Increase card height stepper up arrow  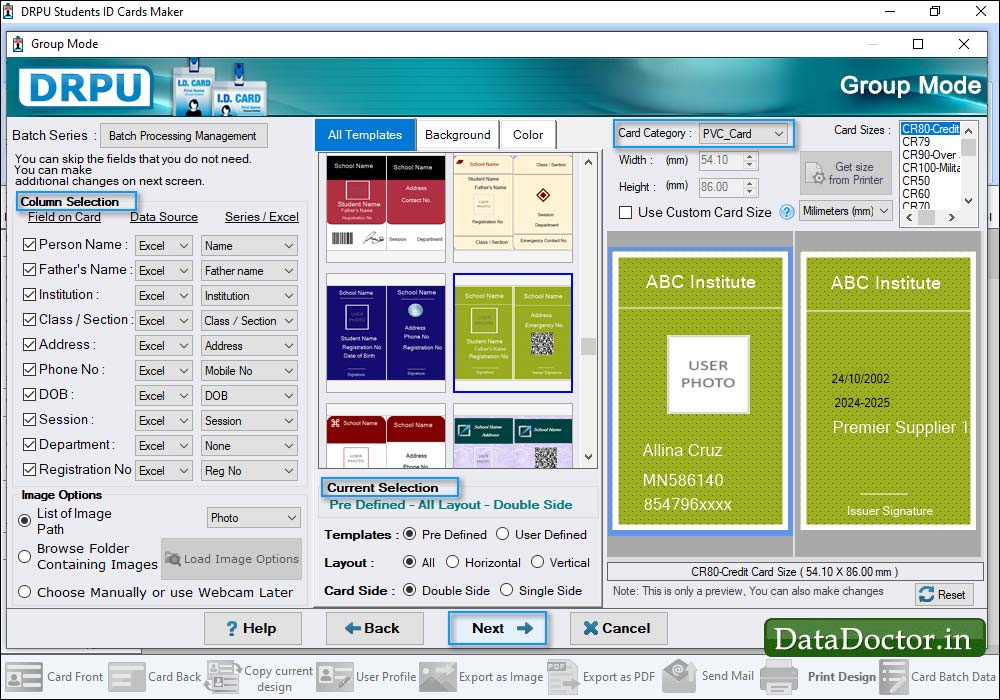point(750,183)
